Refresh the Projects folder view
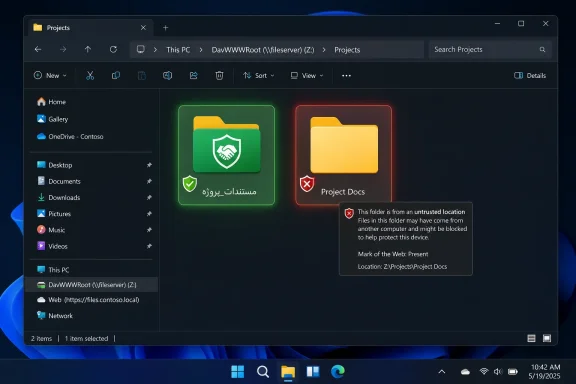The image size is (576, 384). (113, 49)
